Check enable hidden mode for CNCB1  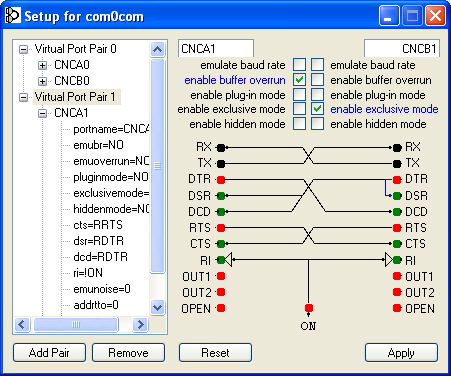coord(317,124)
